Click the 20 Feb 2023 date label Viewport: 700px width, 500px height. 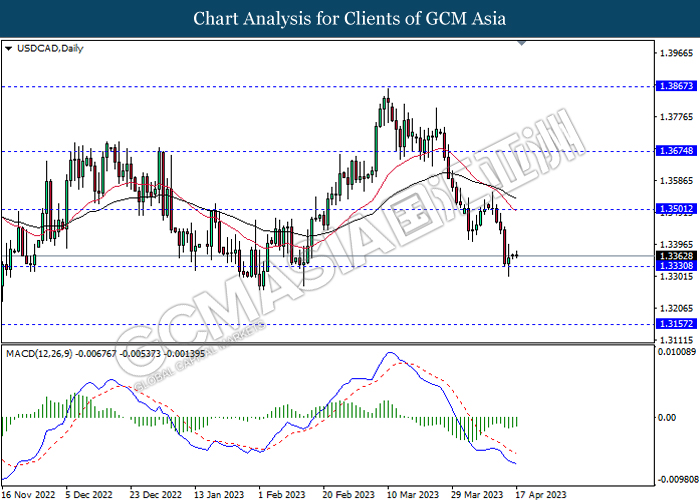[x=349, y=494]
